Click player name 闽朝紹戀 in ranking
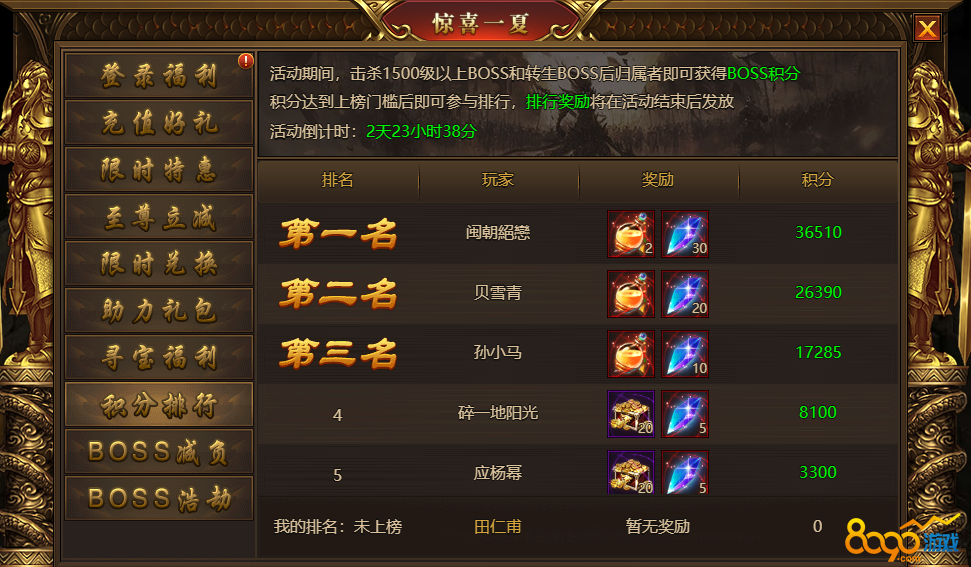This screenshot has width=971, height=567. pos(498,233)
